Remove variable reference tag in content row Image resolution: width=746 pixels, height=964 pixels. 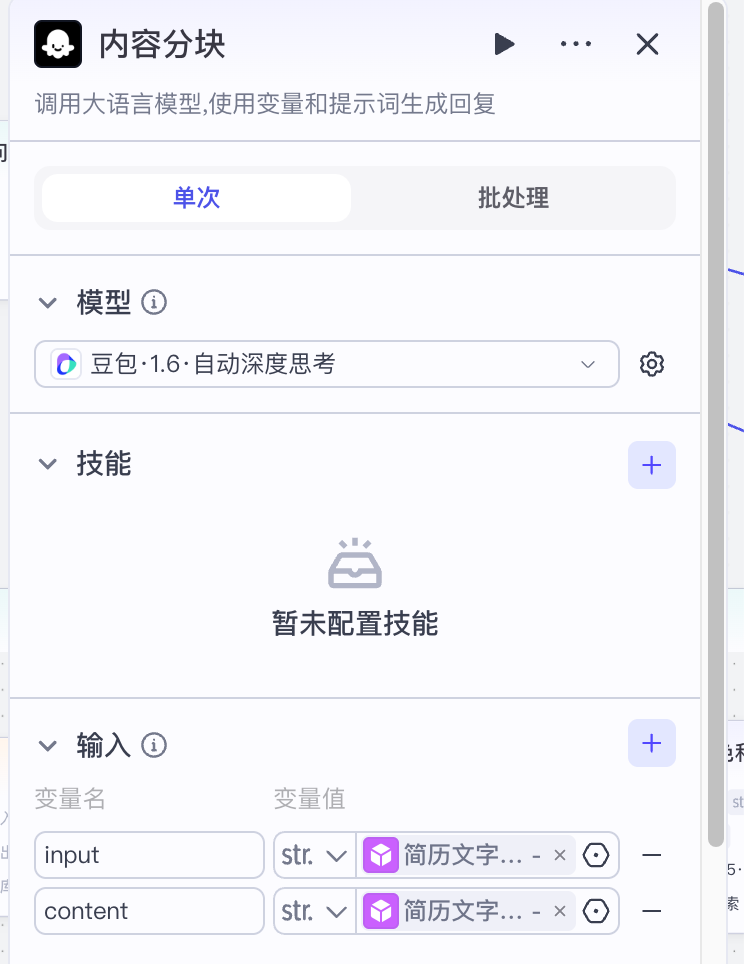pyautogui.click(x=560, y=911)
